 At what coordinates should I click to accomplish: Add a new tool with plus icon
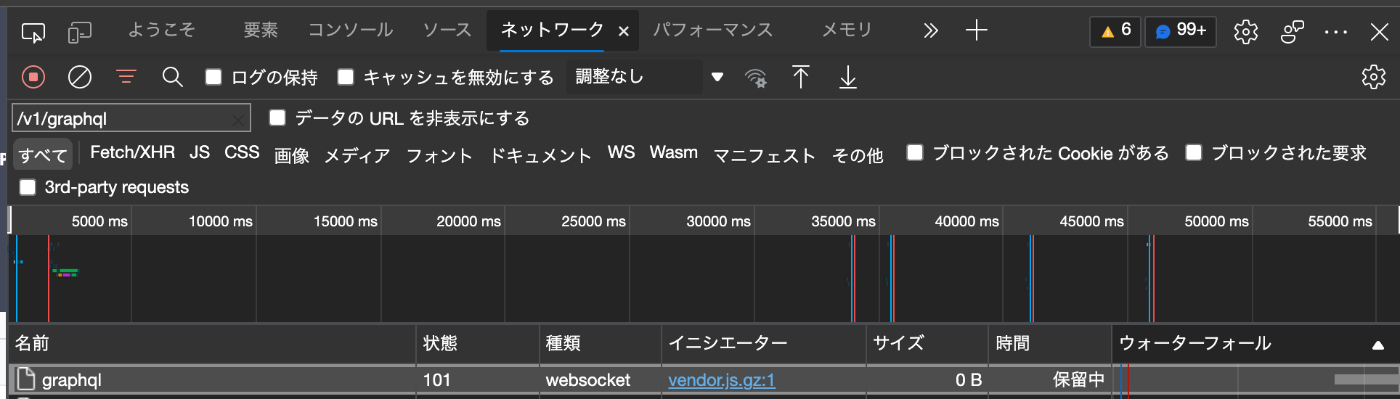(976, 31)
